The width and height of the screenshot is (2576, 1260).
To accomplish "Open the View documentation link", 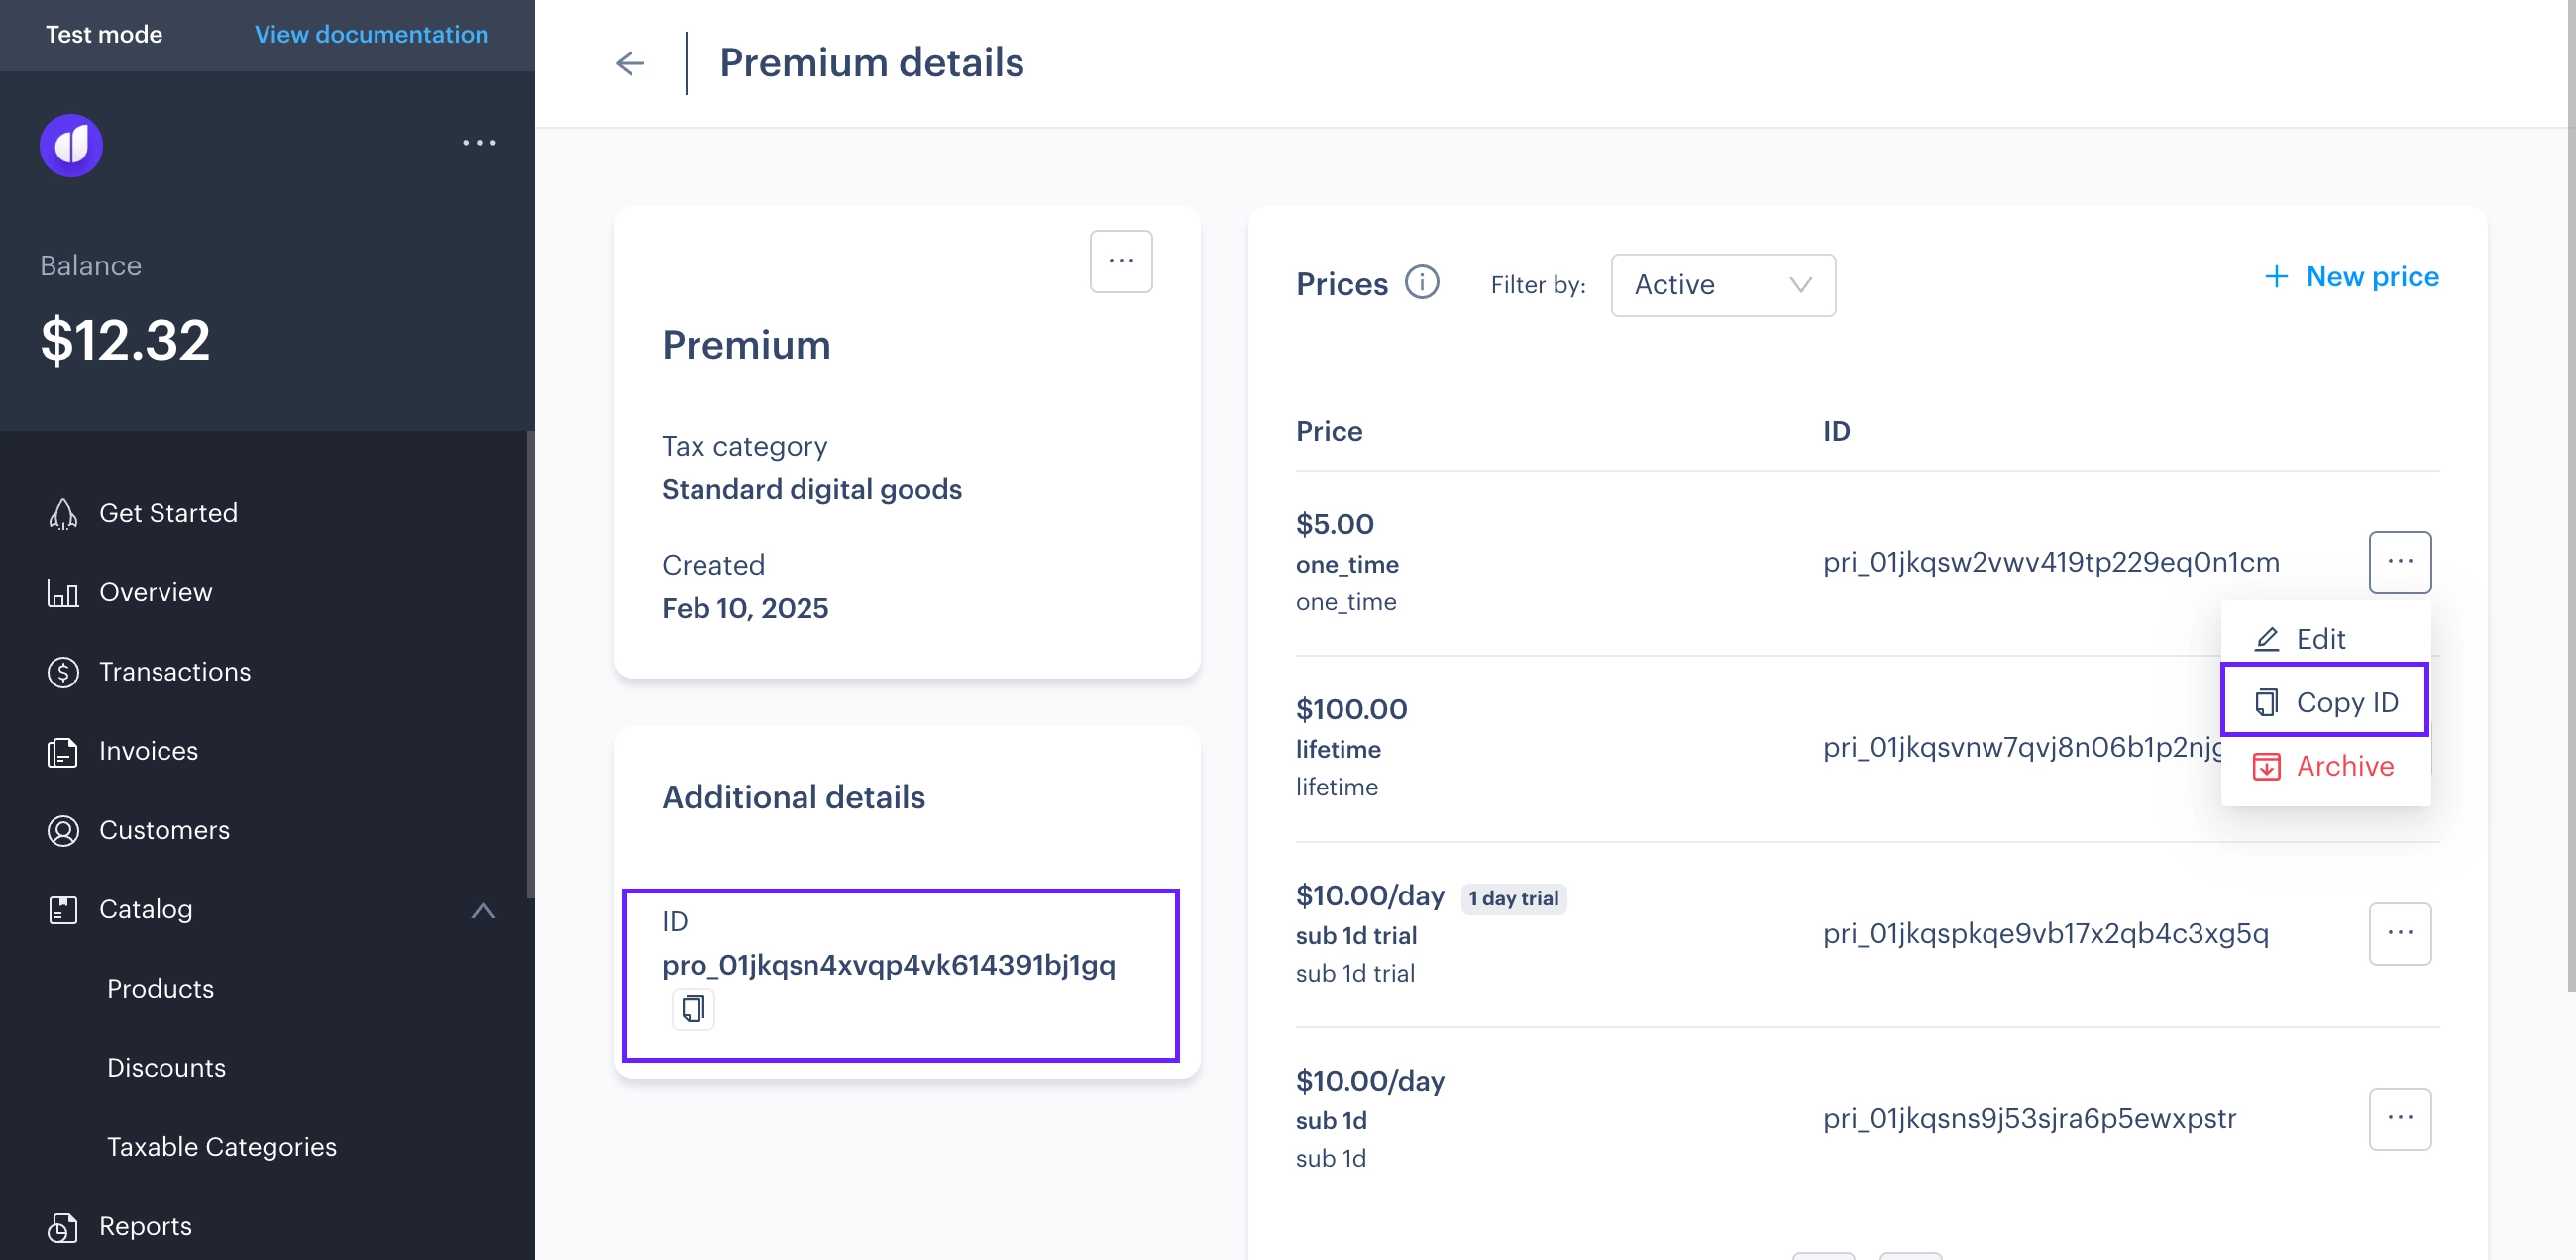I will click(x=371, y=34).
